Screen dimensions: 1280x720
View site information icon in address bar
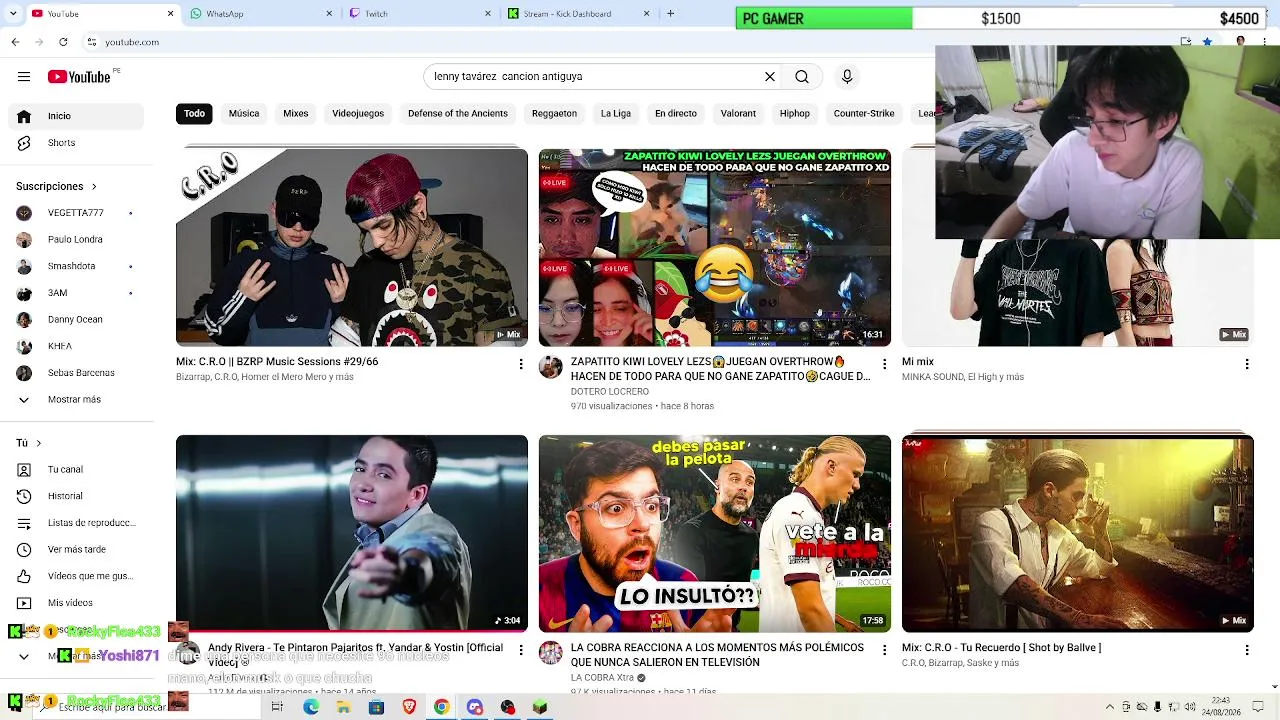point(92,42)
